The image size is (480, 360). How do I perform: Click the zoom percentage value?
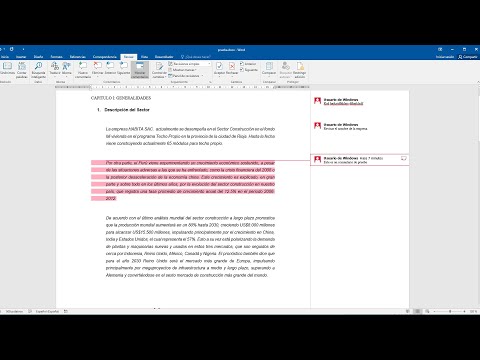click(x=473, y=311)
